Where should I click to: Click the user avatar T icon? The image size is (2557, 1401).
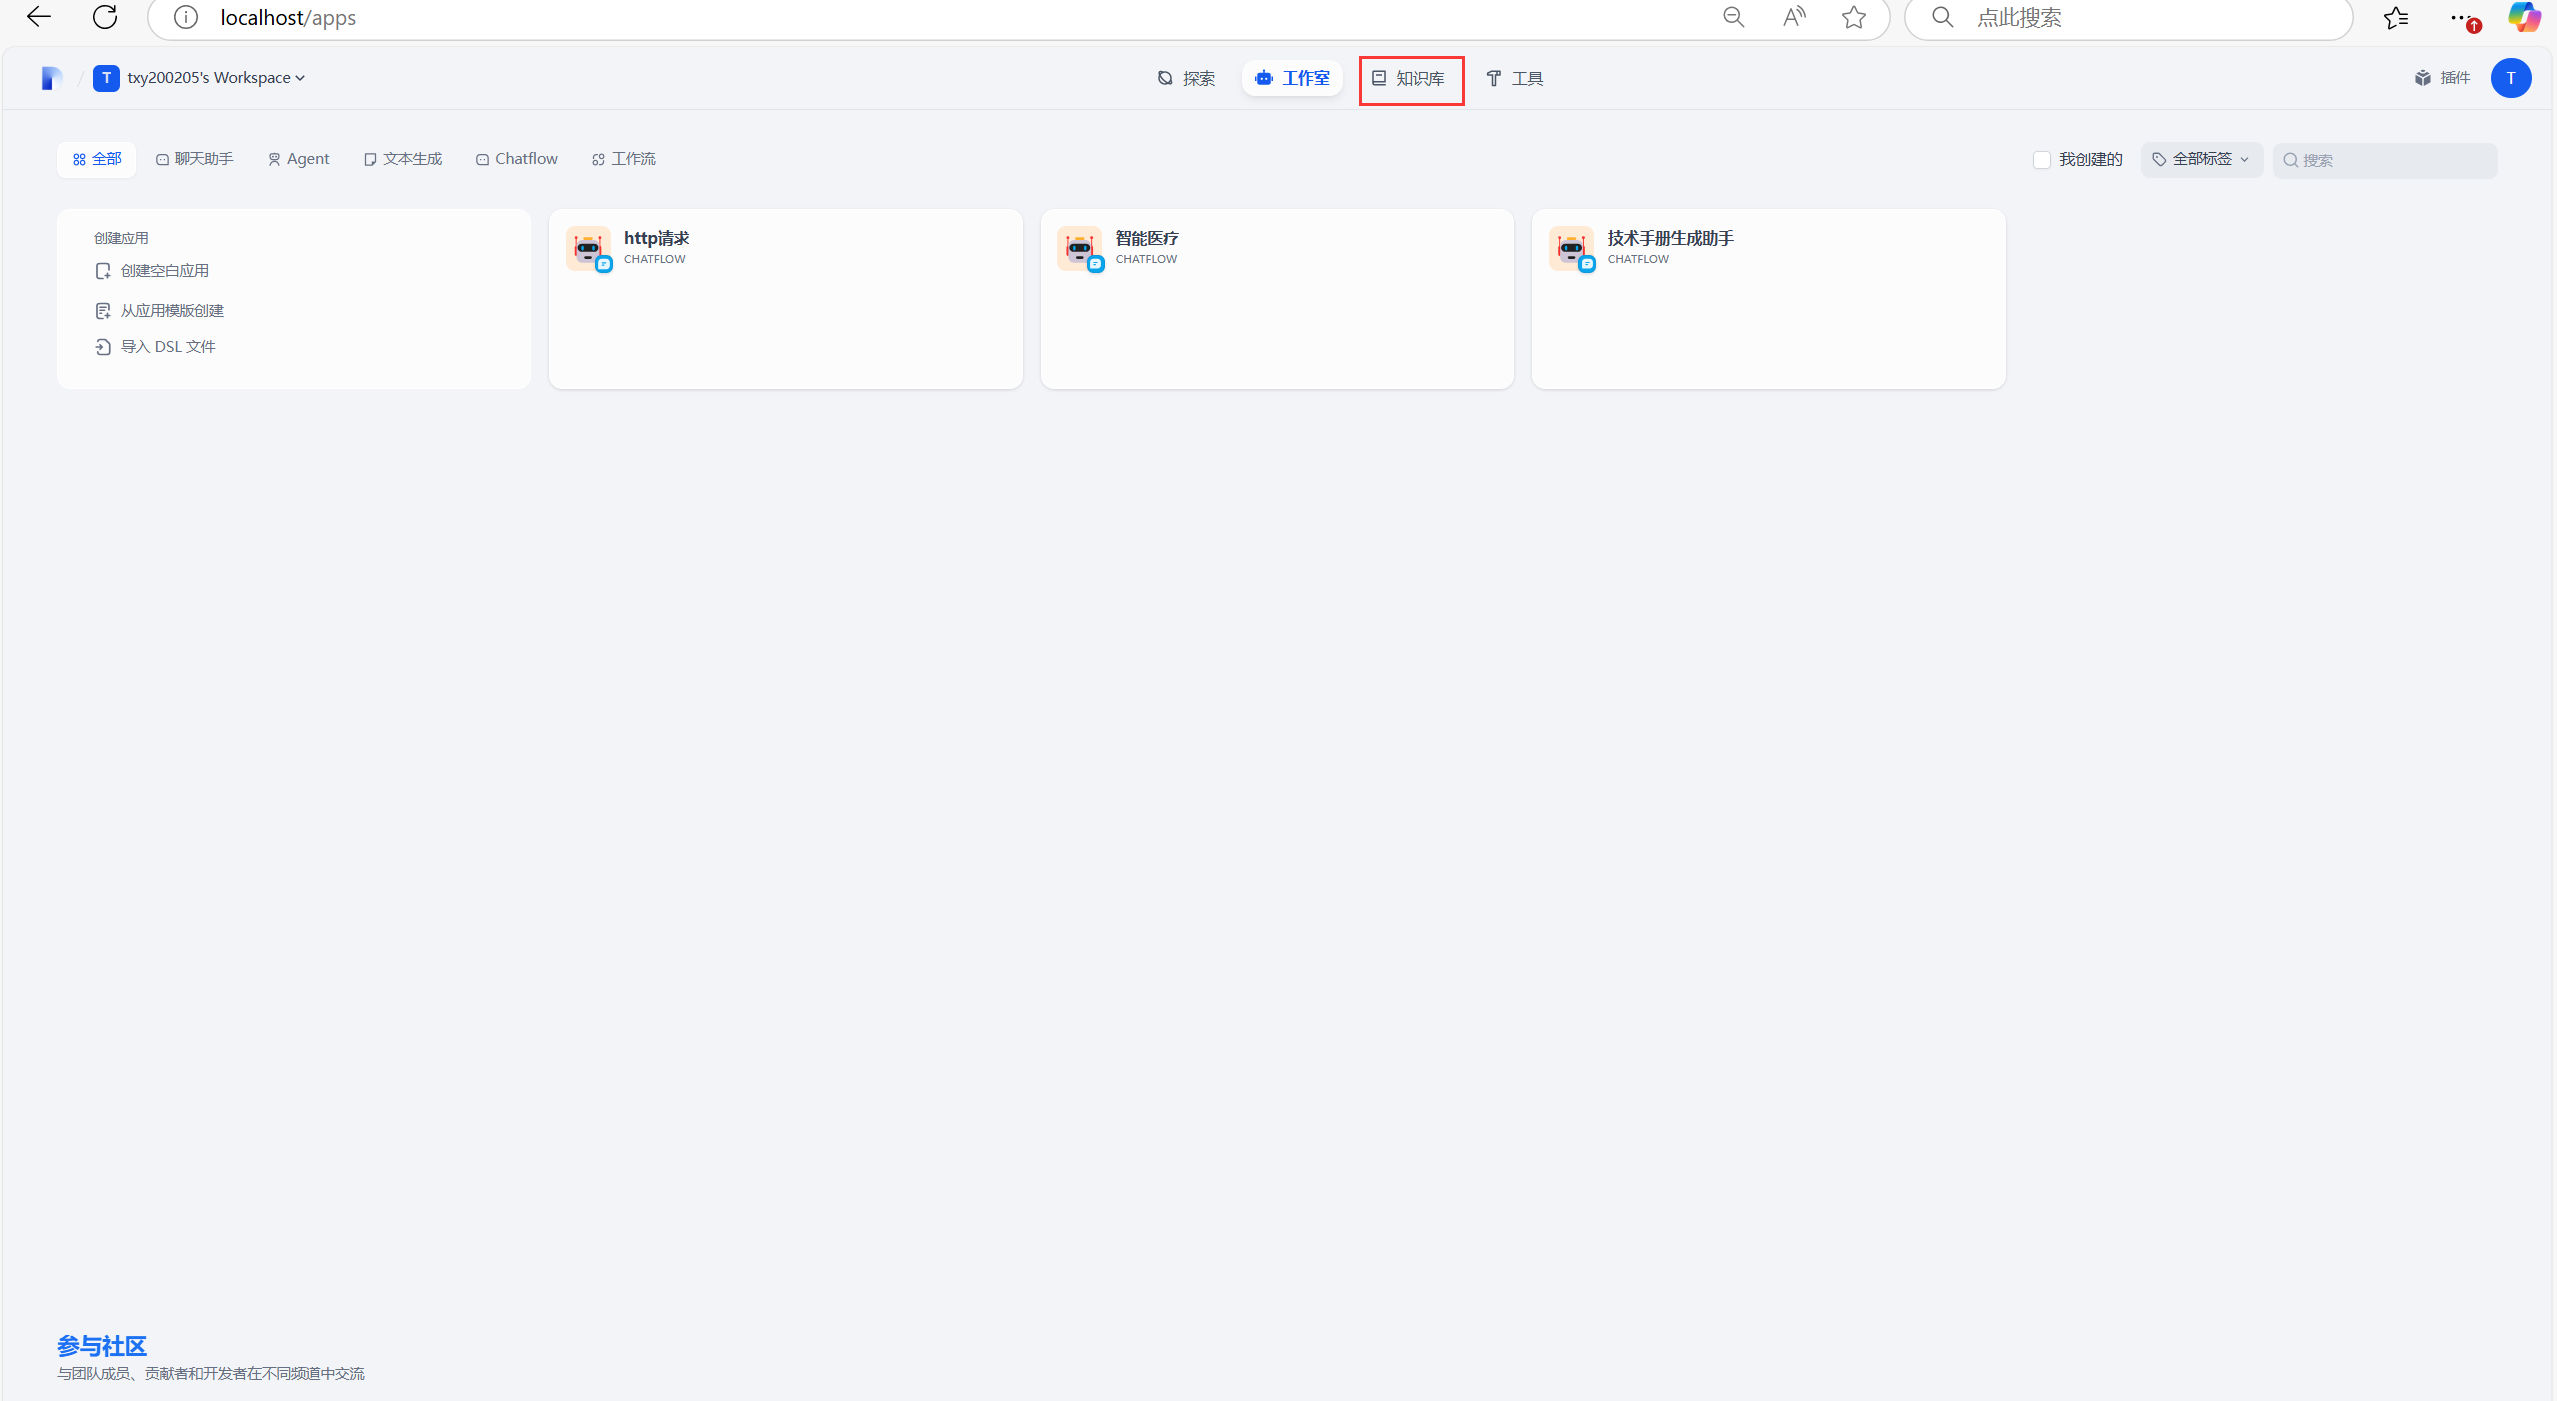[2510, 78]
